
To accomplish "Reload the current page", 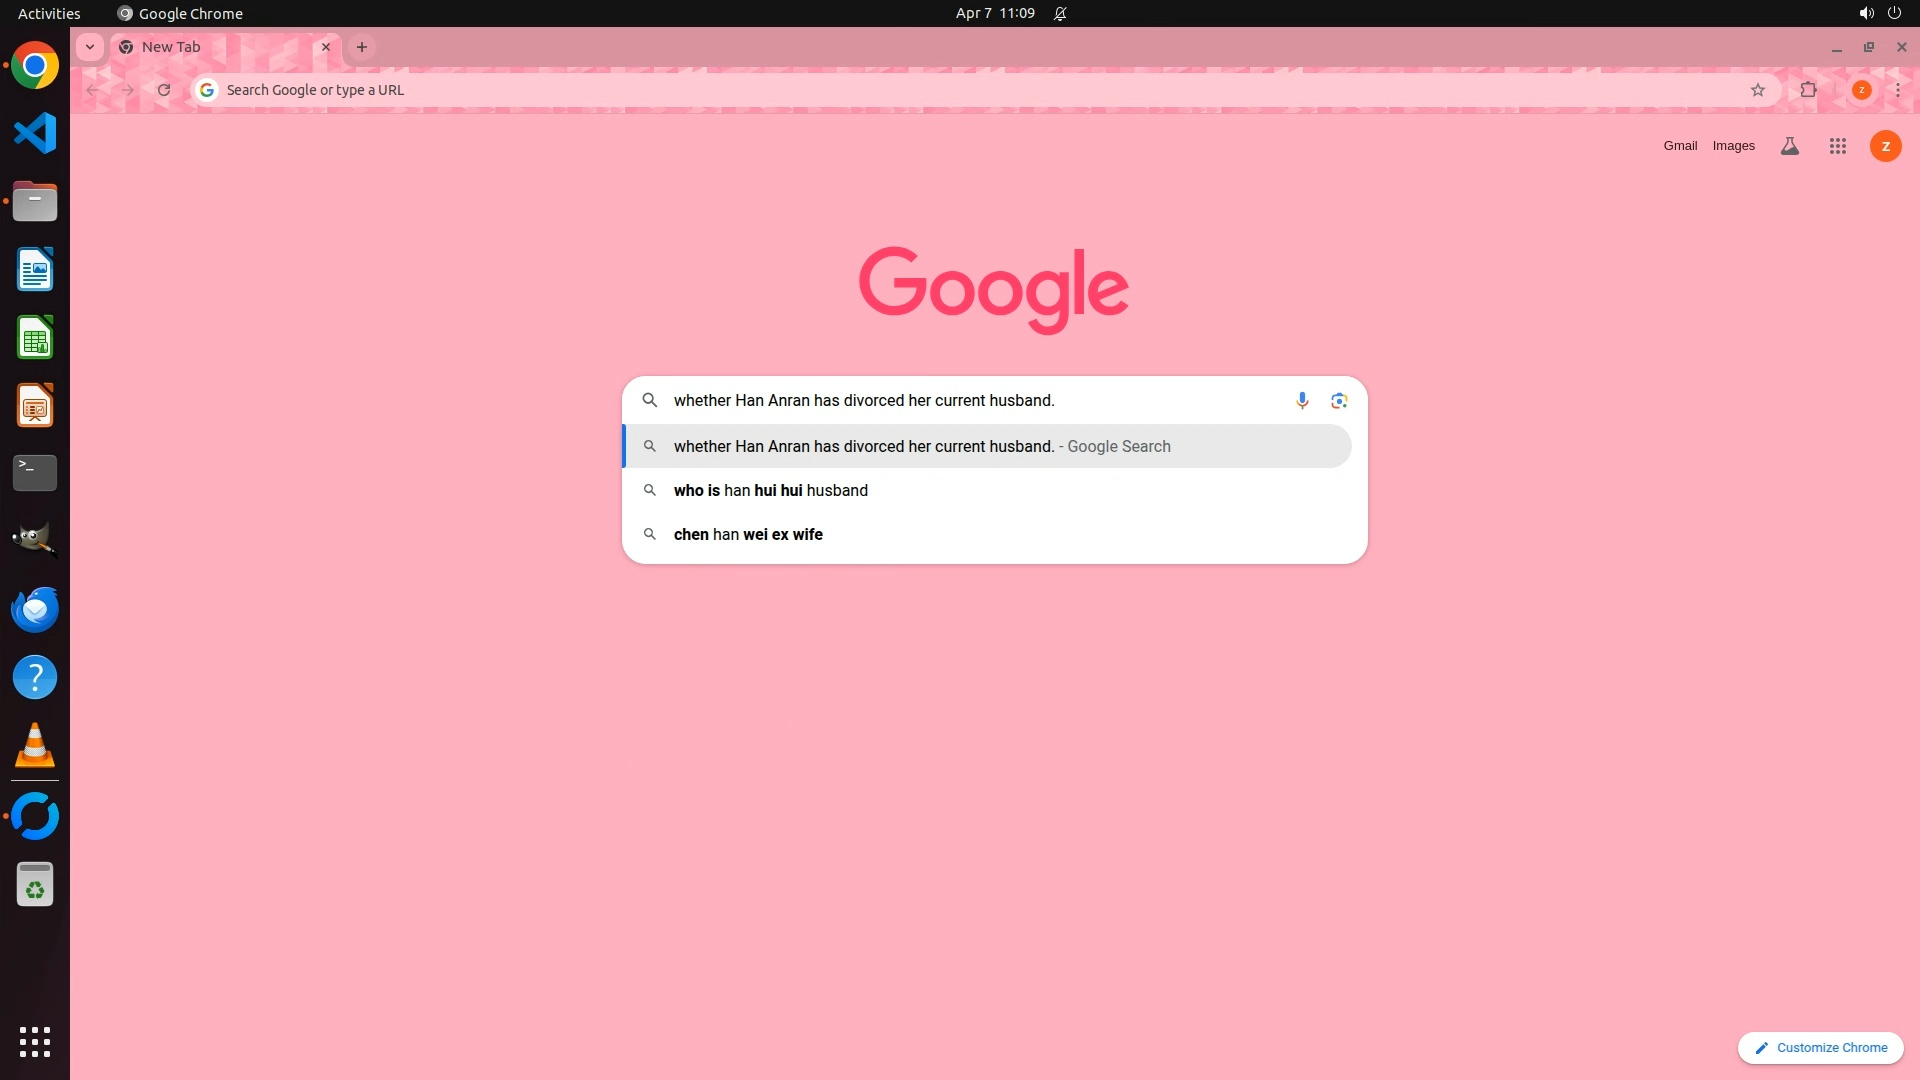I will pyautogui.click(x=164, y=90).
